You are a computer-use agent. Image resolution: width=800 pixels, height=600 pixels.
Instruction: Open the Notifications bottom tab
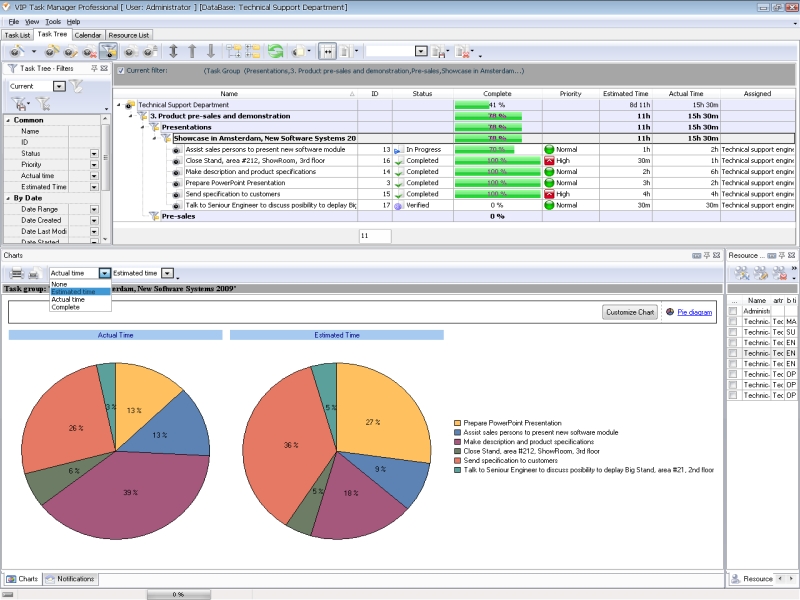(x=70, y=579)
